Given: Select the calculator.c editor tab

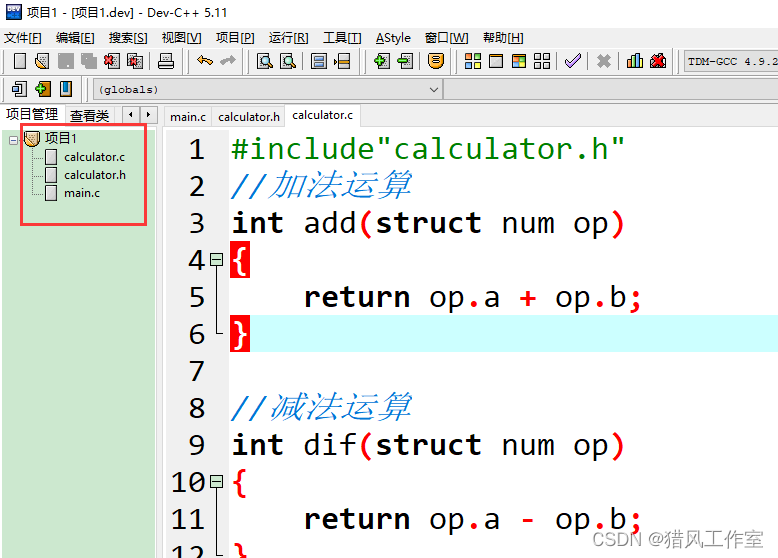Looking at the screenshot, I should [x=323, y=115].
